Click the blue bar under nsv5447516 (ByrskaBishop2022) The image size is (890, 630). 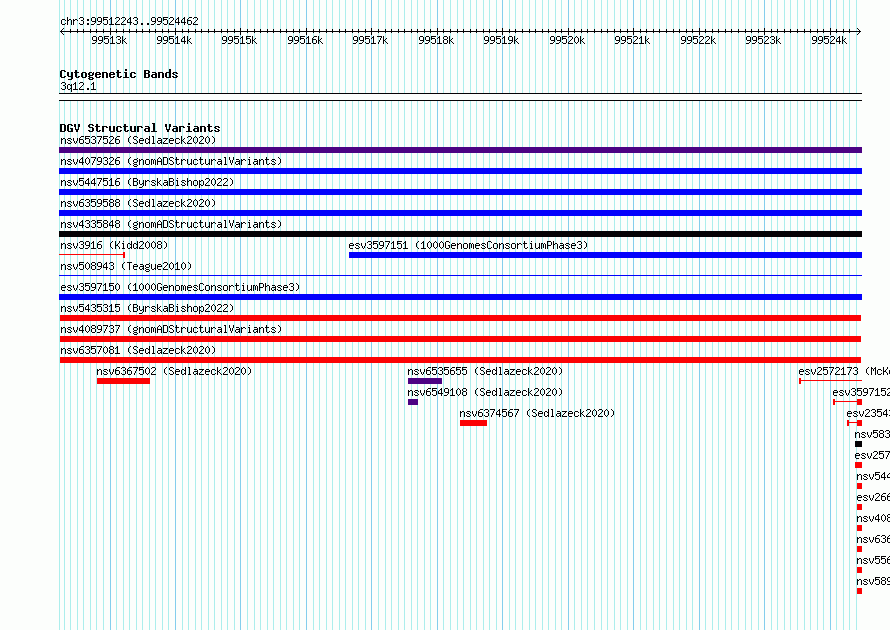(x=460, y=192)
